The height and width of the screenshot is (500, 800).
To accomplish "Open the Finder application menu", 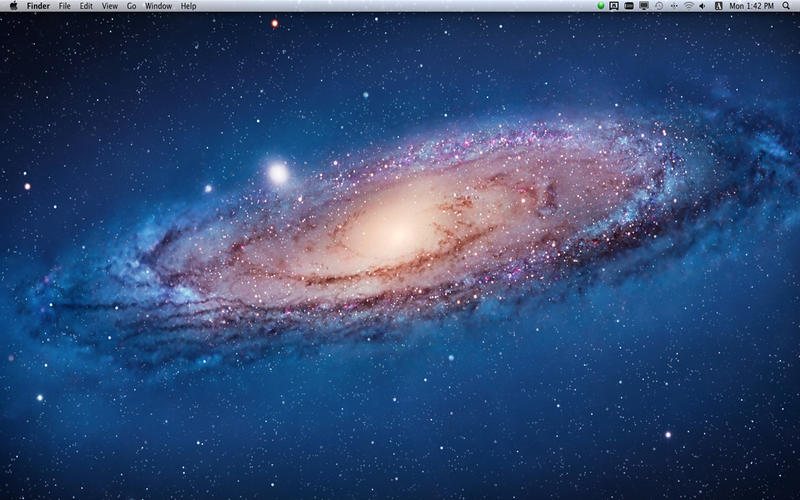I will (x=38, y=6).
